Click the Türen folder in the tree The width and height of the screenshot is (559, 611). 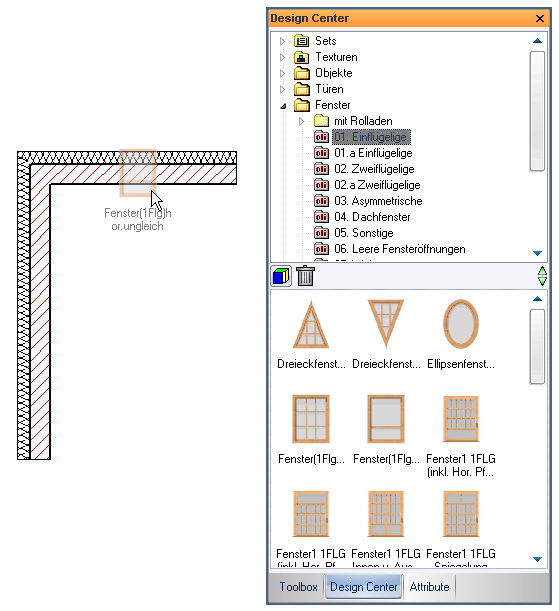(x=329, y=89)
